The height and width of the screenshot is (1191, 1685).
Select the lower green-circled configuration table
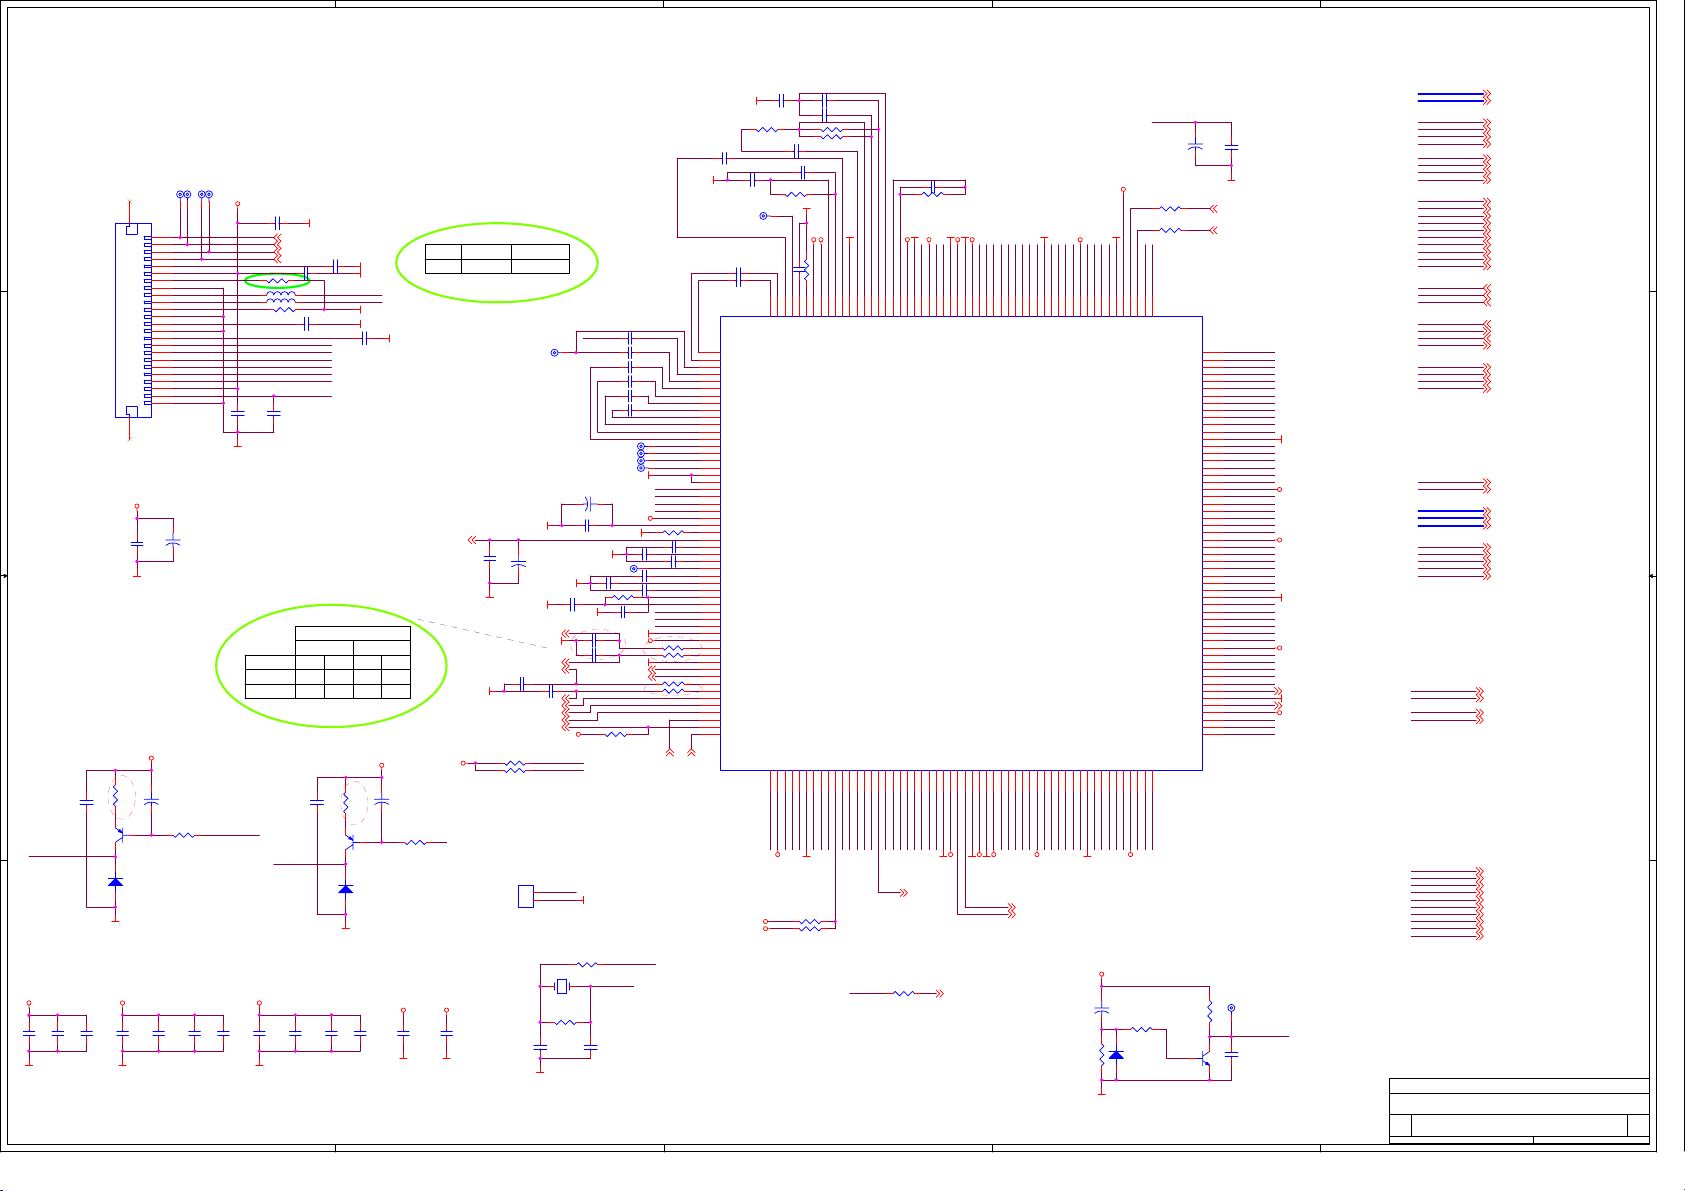328,663
